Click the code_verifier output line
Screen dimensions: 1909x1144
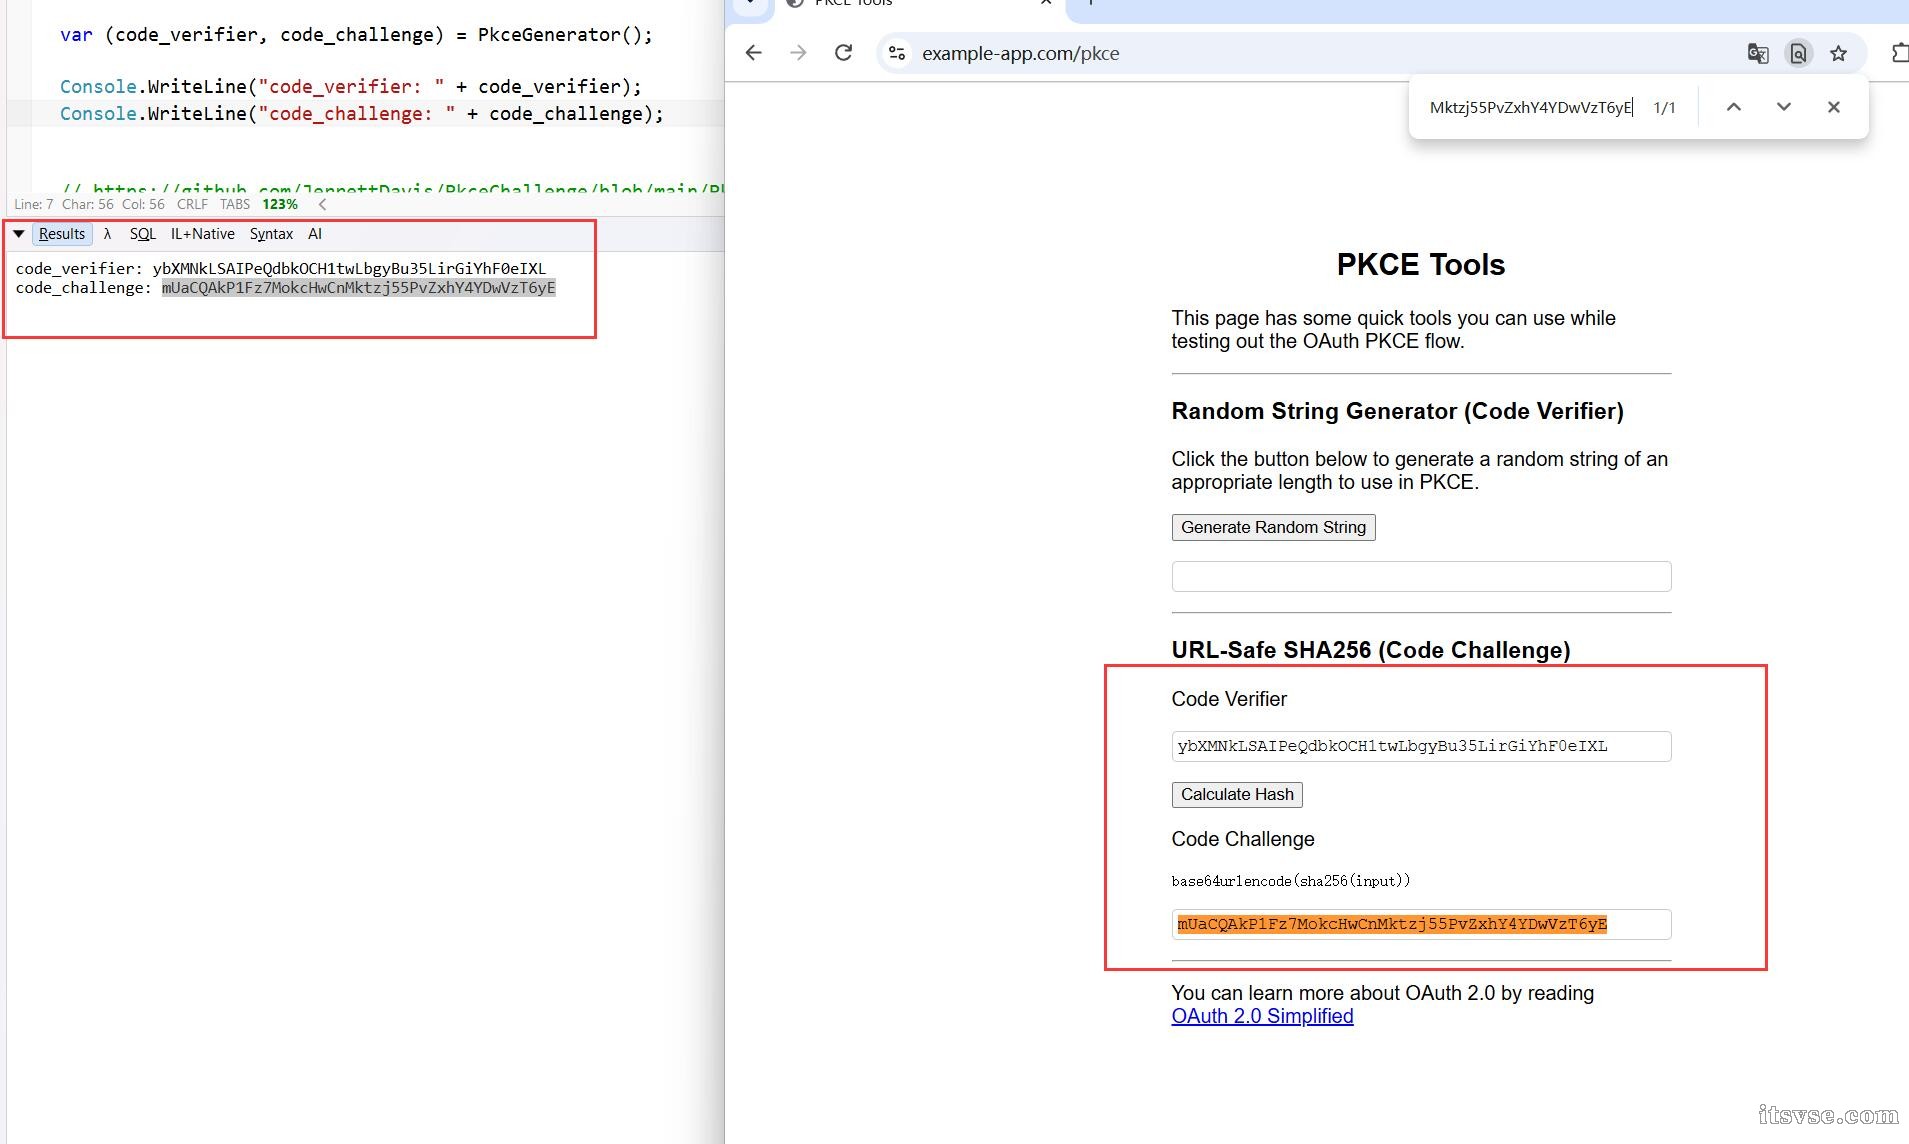pyautogui.click(x=281, y=268)
